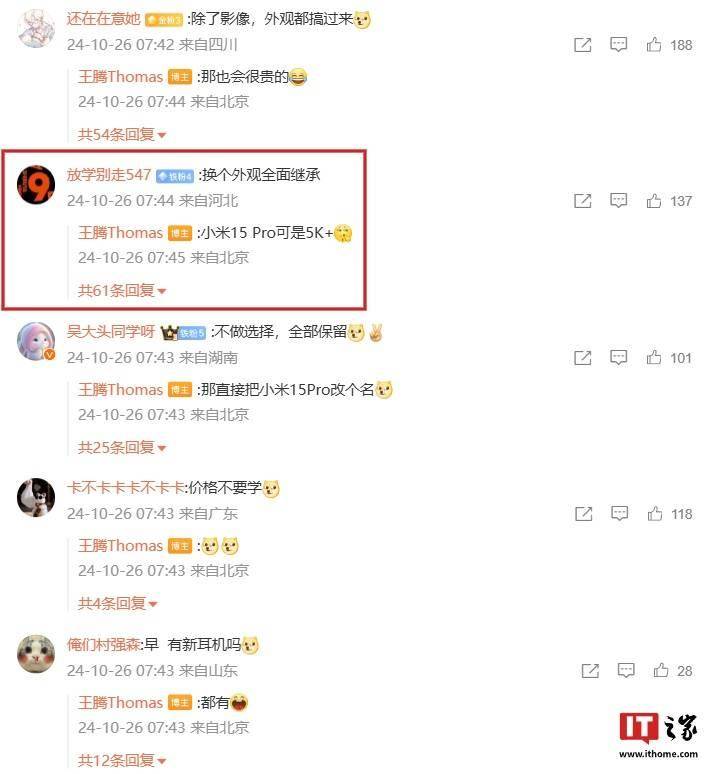Screen dimensions: 710x774
Task: Share the 价格不要学 comment
Action: [x=584, y=514]
